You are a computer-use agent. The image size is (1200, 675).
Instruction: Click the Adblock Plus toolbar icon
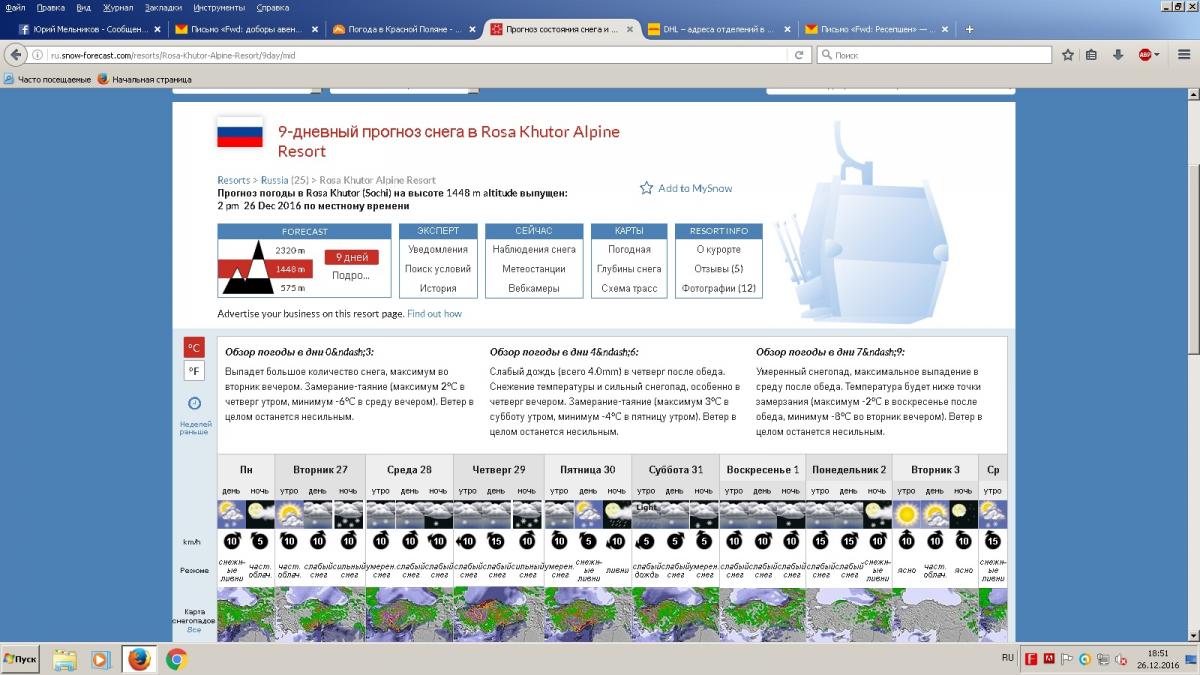(x=1144, y=55)
